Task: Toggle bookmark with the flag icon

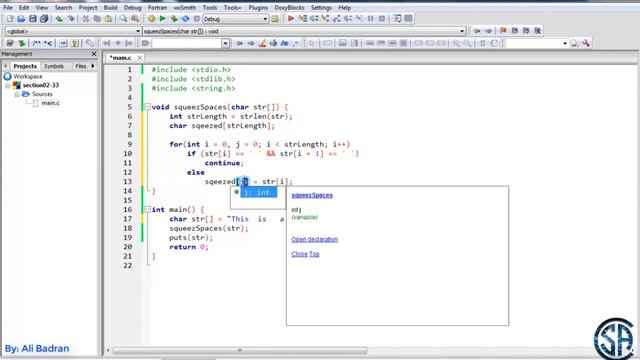Action: 503,31
